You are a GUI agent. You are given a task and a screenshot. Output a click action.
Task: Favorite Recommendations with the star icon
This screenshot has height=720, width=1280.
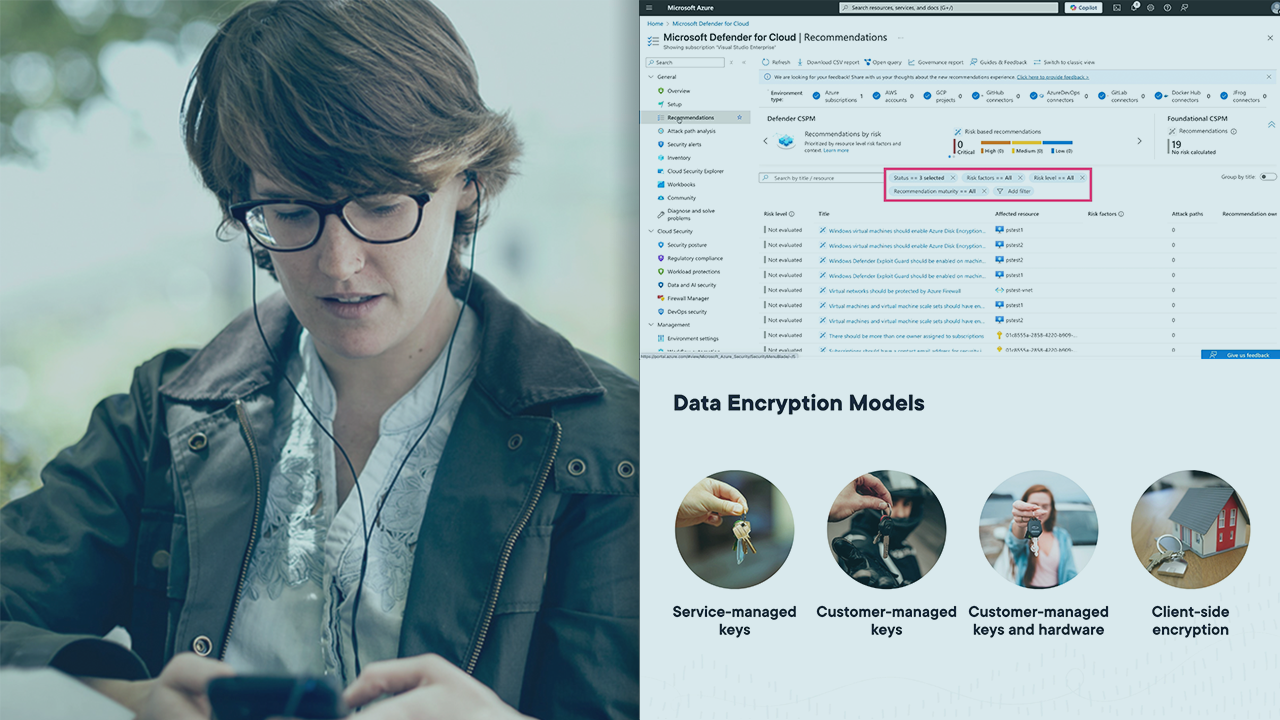[x=739, y=117]
